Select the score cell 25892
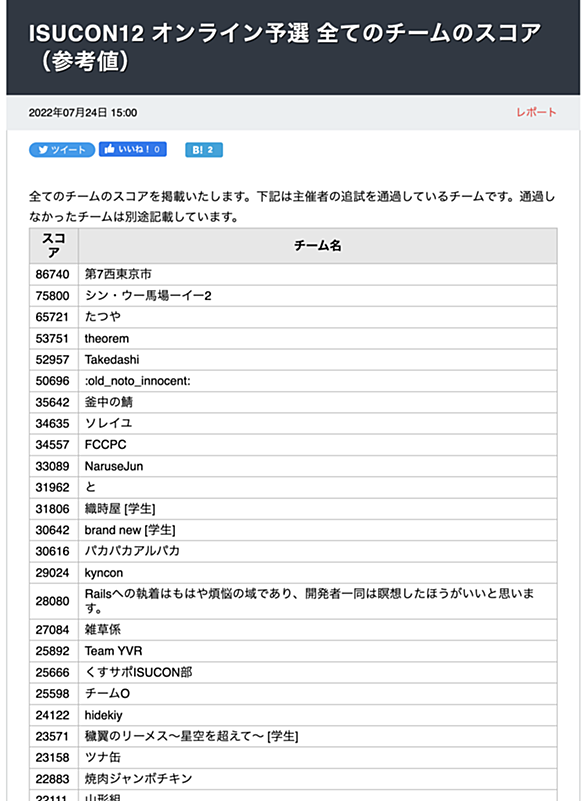This screenshot has width=586, height=801. tap(54, 651)
